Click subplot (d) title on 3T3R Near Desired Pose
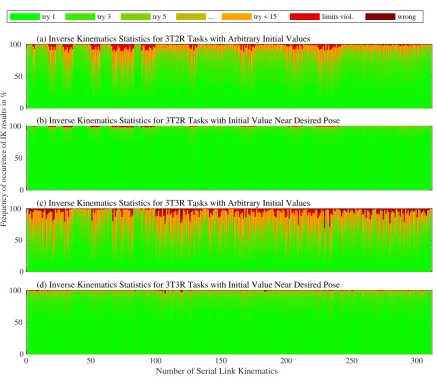 coord(188,285)
